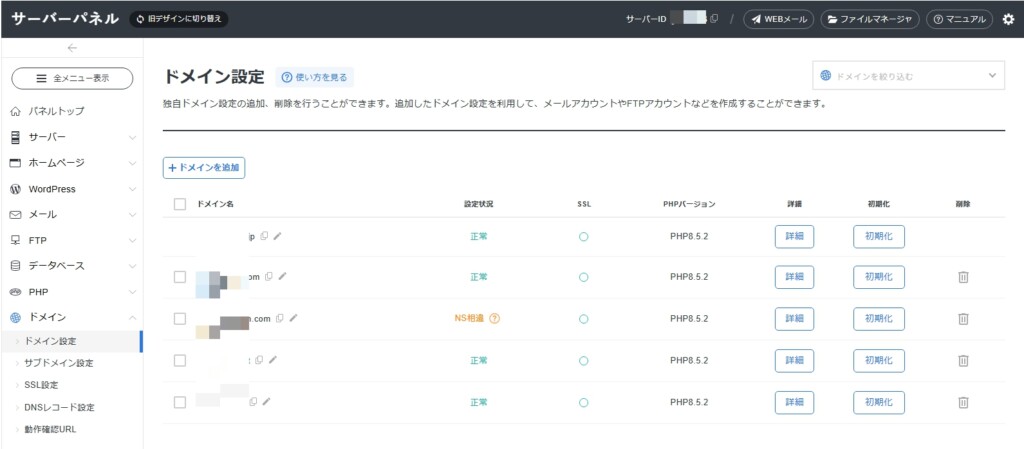
Task: Click the trash icon in the bottom domain row
Action: coord(963,402)
